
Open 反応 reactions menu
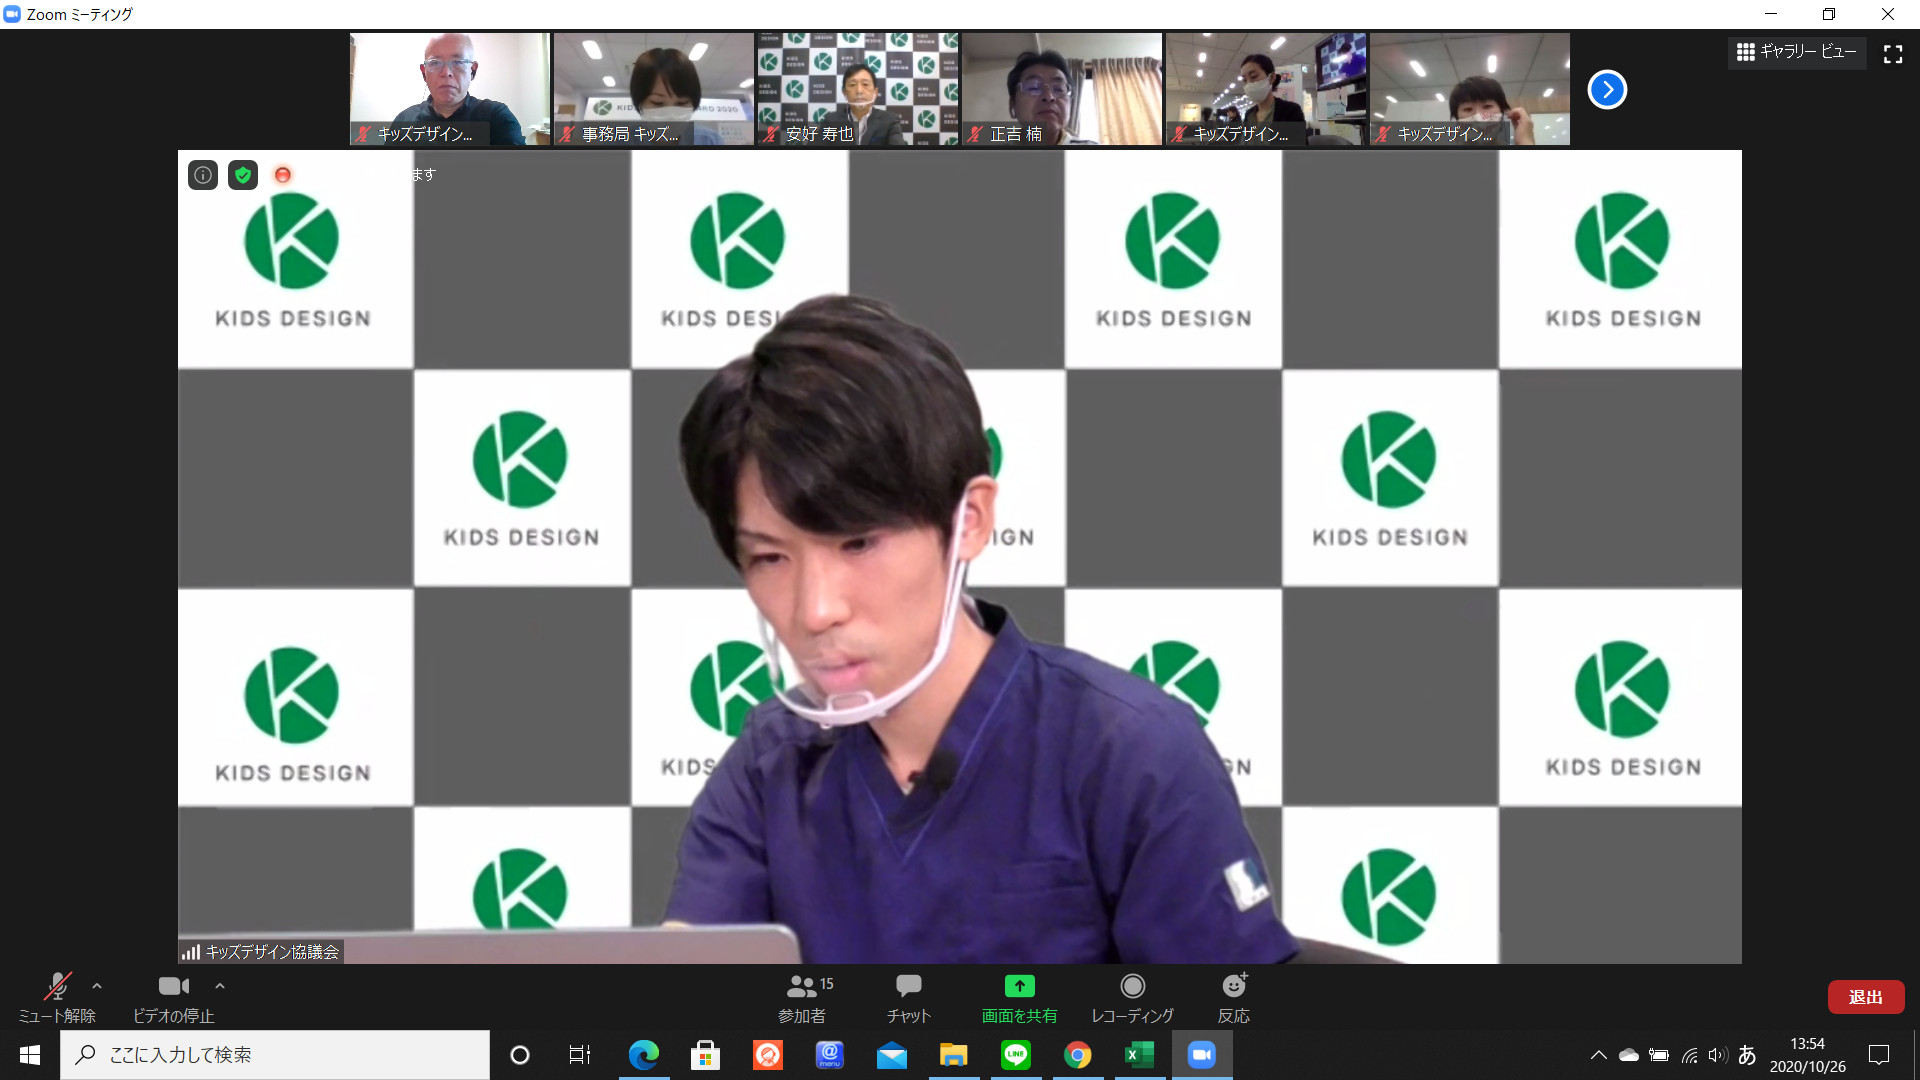click(x=1234, y=998)
